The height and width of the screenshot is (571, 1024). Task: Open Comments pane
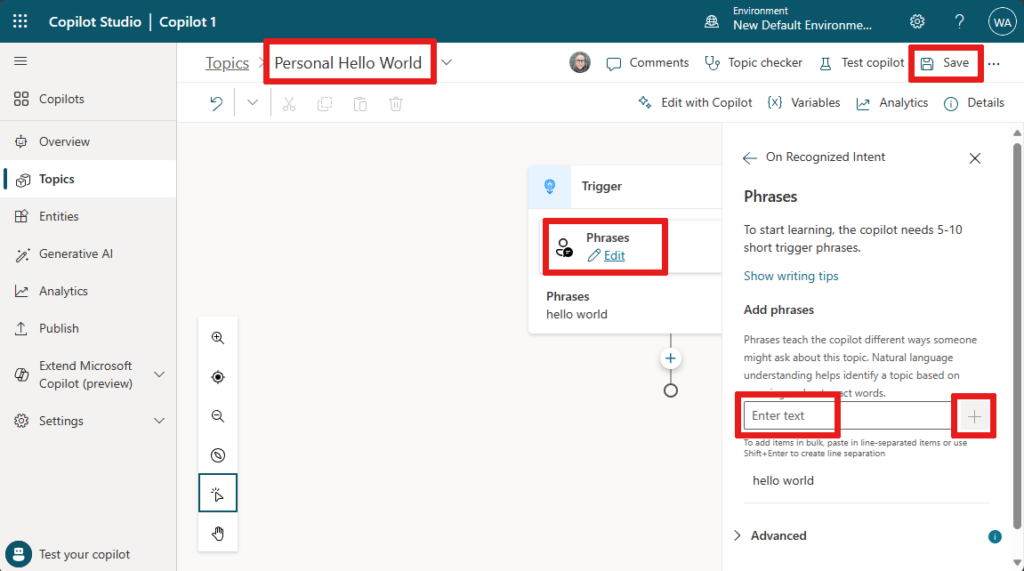point(648,63)
